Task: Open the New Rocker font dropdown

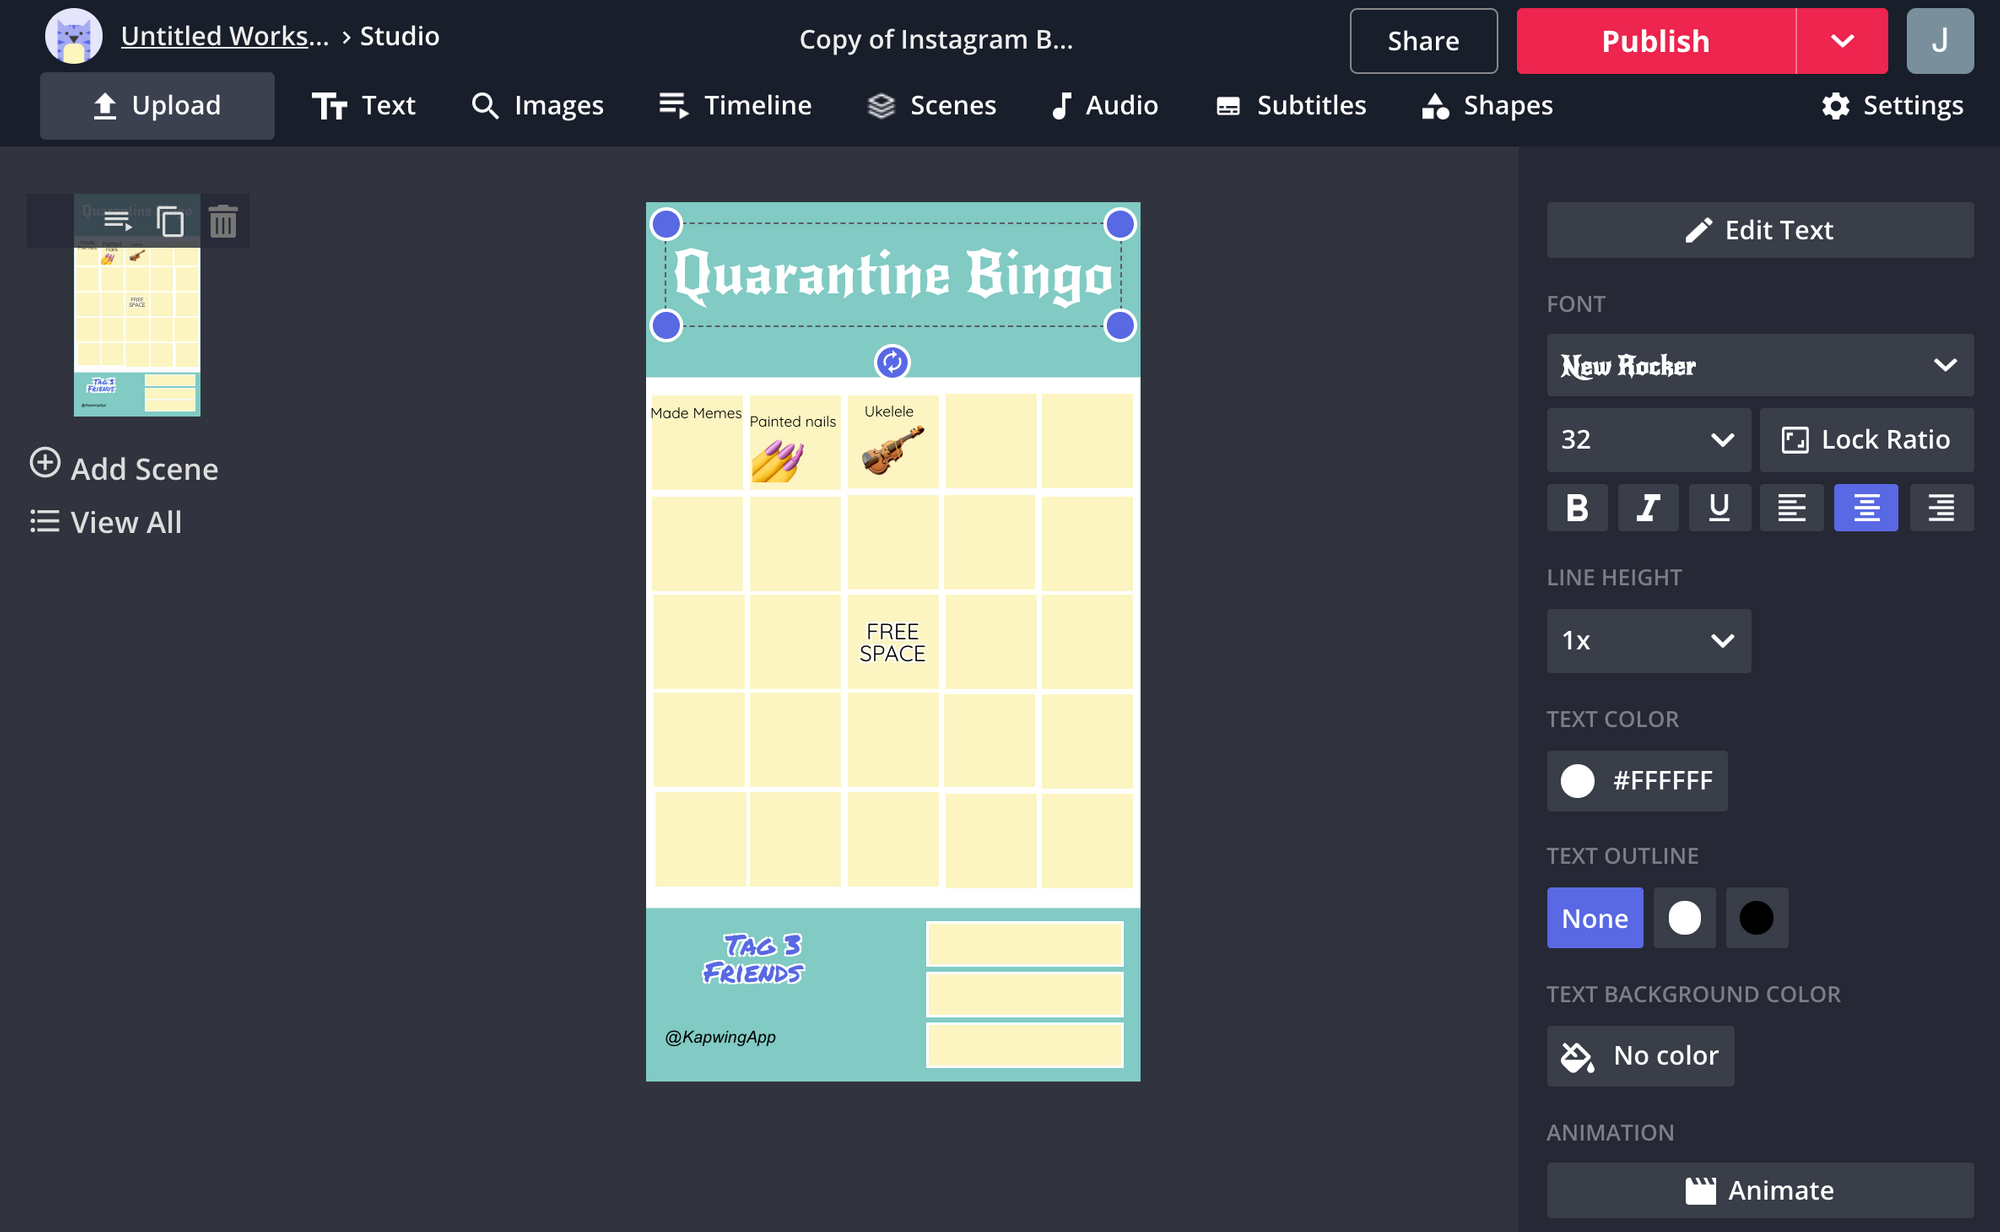Action: (1759, 365)
